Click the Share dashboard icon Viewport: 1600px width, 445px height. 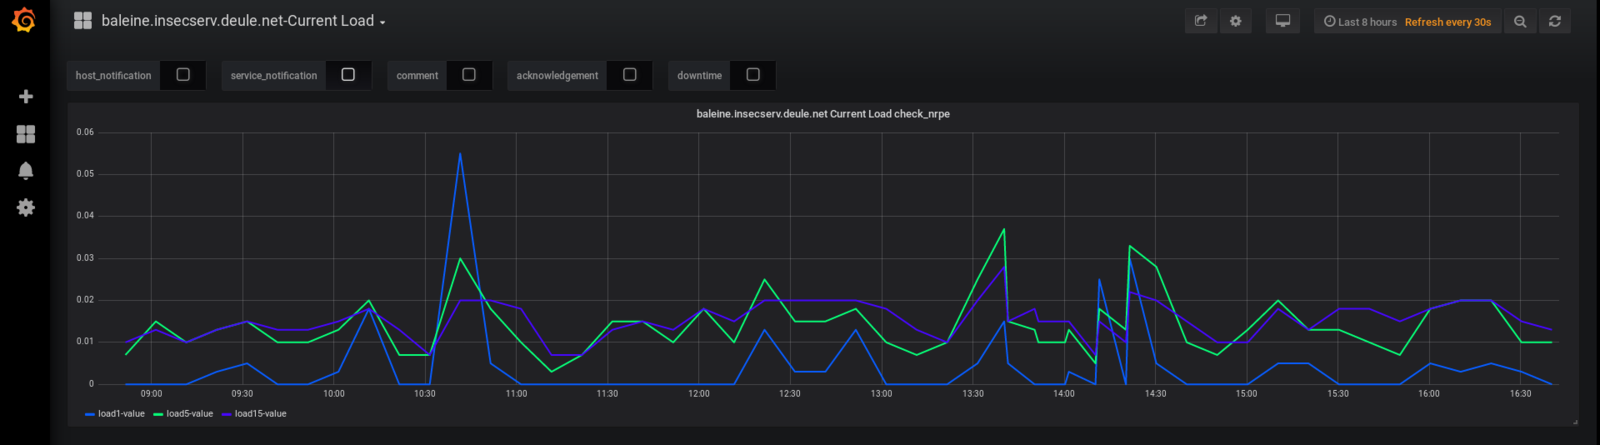pos(1201,21)
